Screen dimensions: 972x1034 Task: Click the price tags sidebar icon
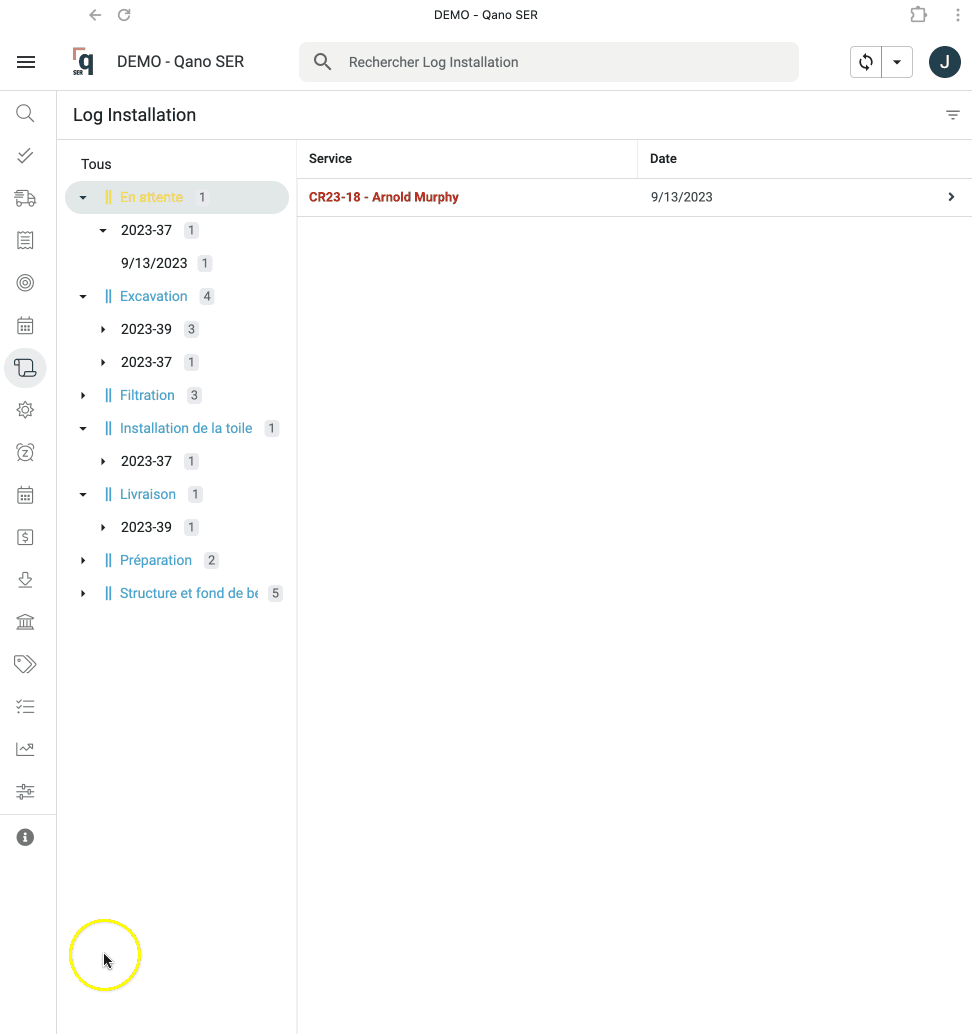point(25,664)
